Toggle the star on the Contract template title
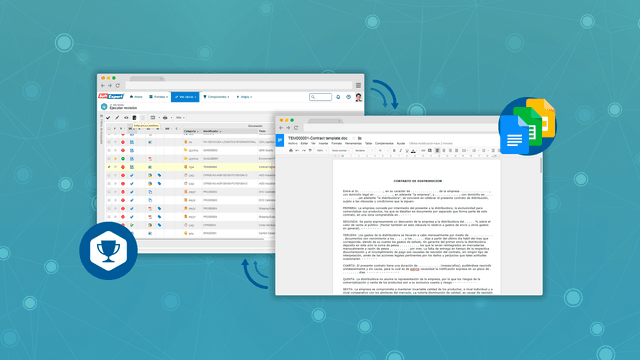 click(354, 138)
